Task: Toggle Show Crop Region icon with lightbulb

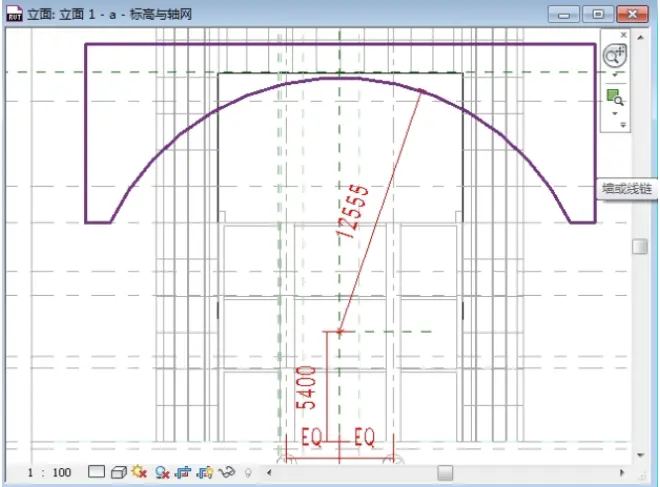Action: click(x=205, y=473)
